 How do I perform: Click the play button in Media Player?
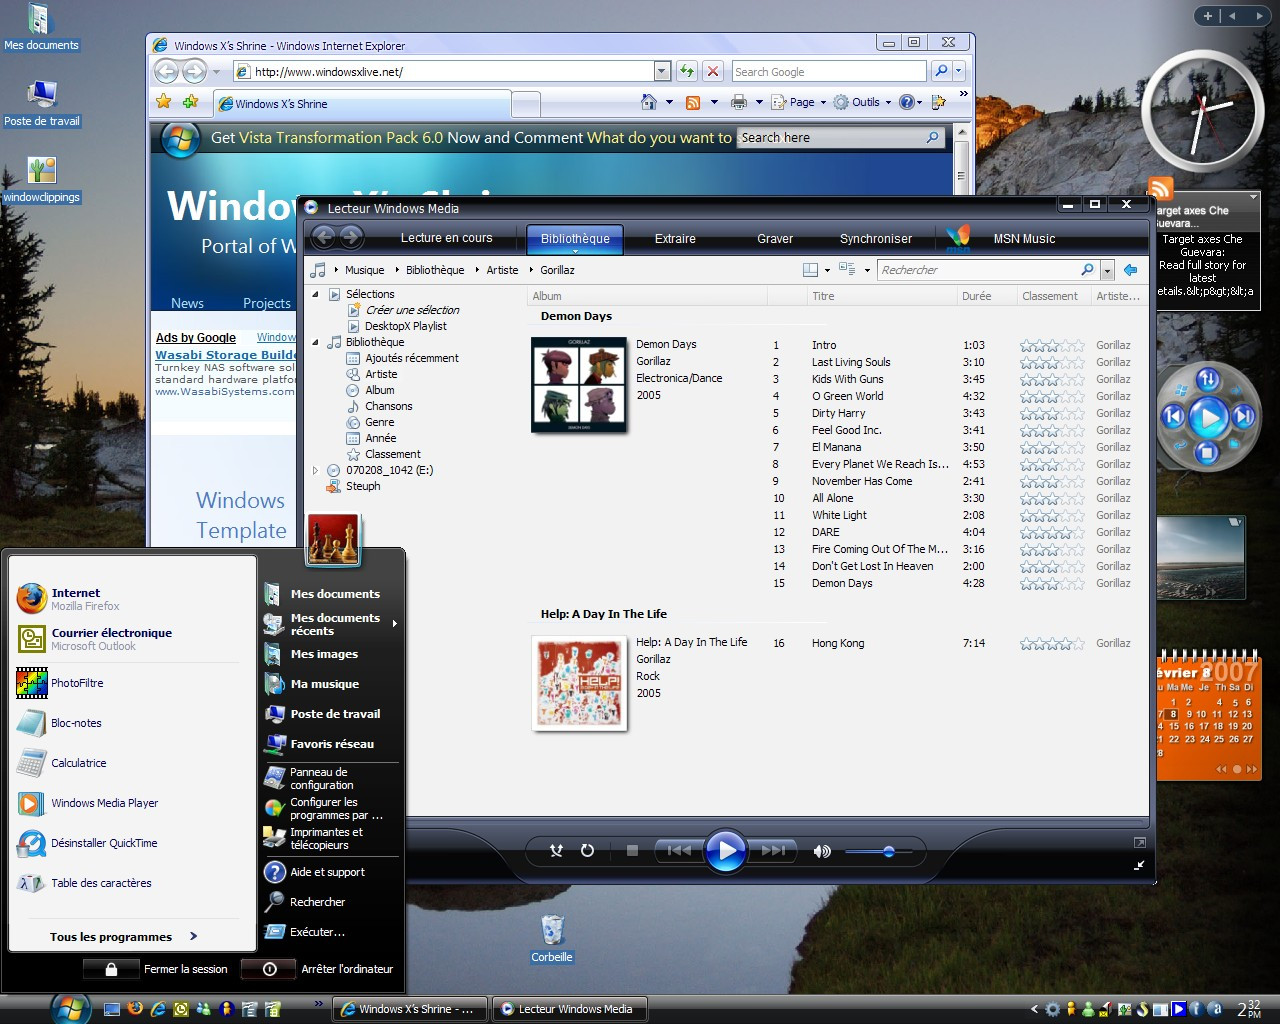tap(725, 851)
